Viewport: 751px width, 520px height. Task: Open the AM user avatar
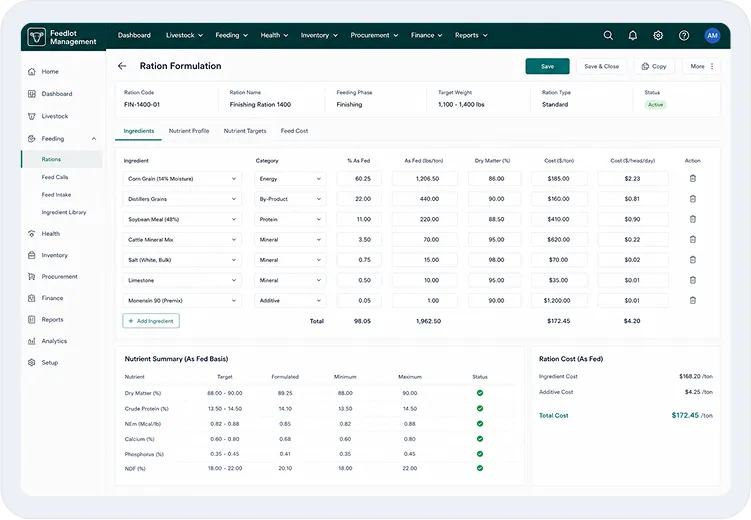(x=712, y=35)
